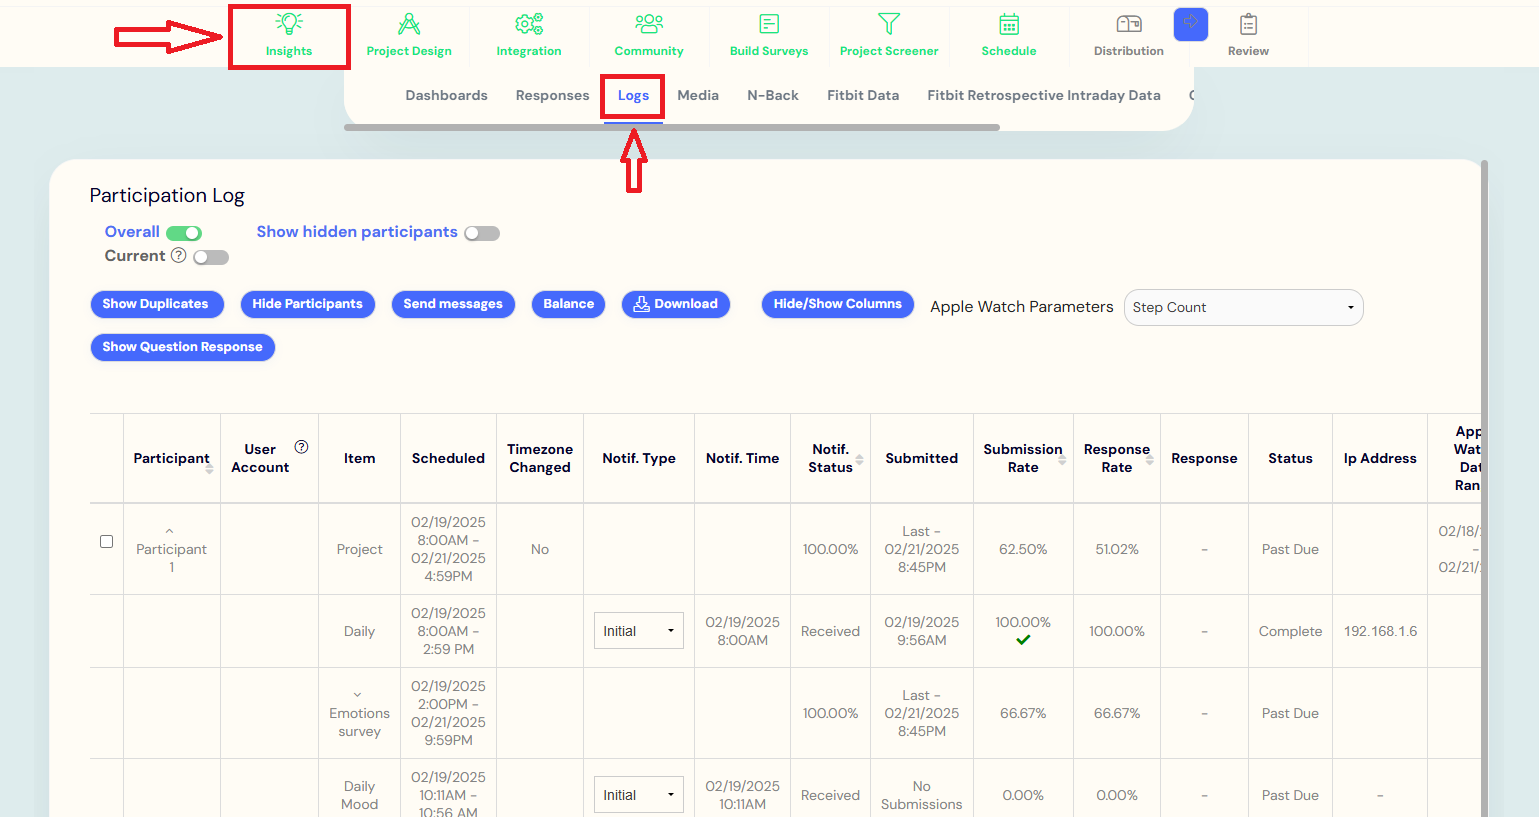
Task: Click the blue arrow button near Distribution
Action: (x=1190, y=24)
